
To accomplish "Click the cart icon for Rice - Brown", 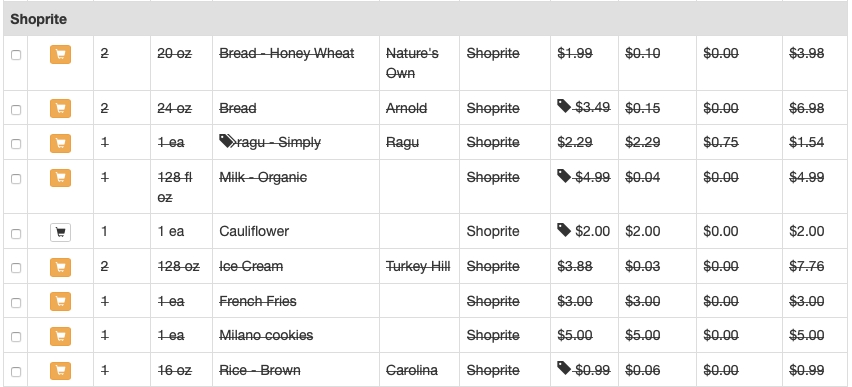I will (x=60, y=372).
